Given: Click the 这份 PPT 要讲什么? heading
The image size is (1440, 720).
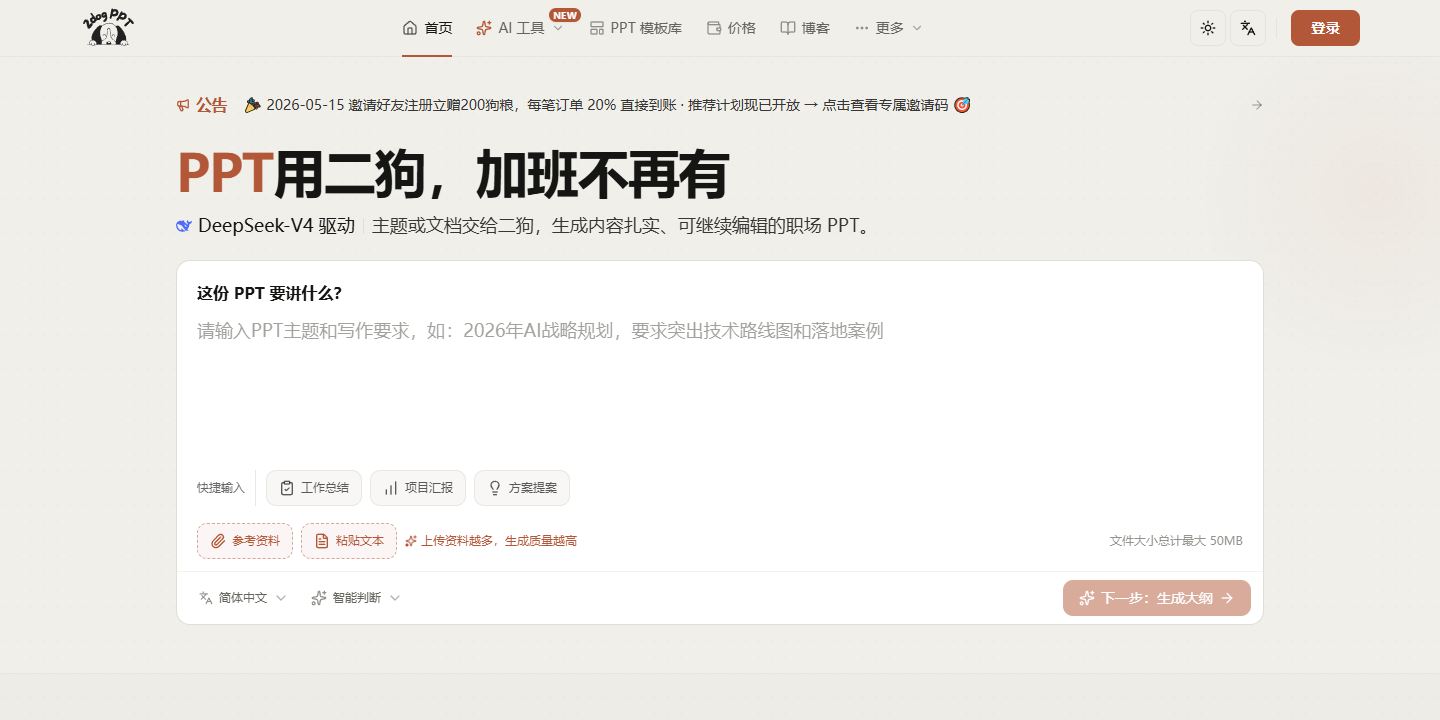Looking at the screenshot, I should click(269, 293).
